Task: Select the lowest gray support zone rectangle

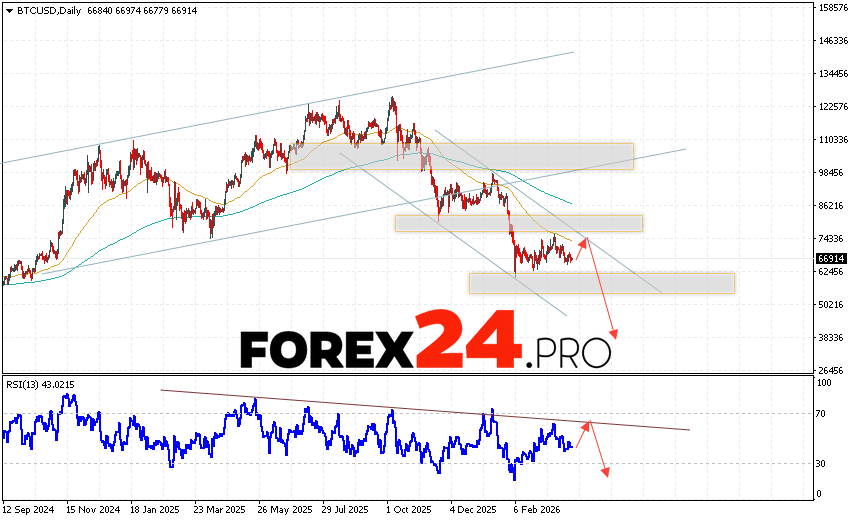Action: click(x=601, y=283)
